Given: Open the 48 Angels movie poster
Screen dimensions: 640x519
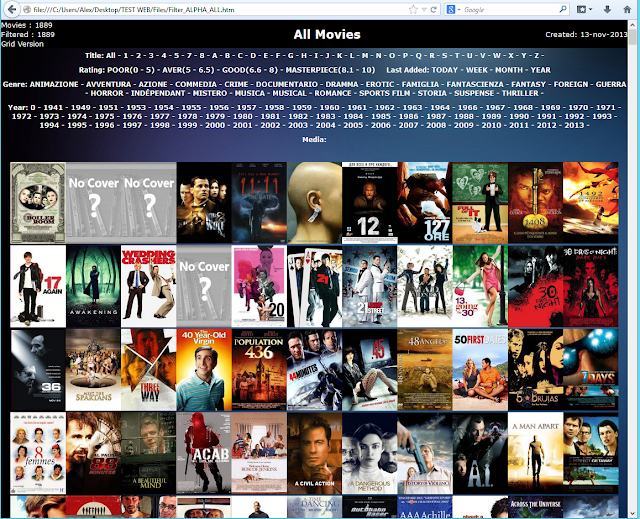Looking at the screenshot, I should tap(425, 370).
